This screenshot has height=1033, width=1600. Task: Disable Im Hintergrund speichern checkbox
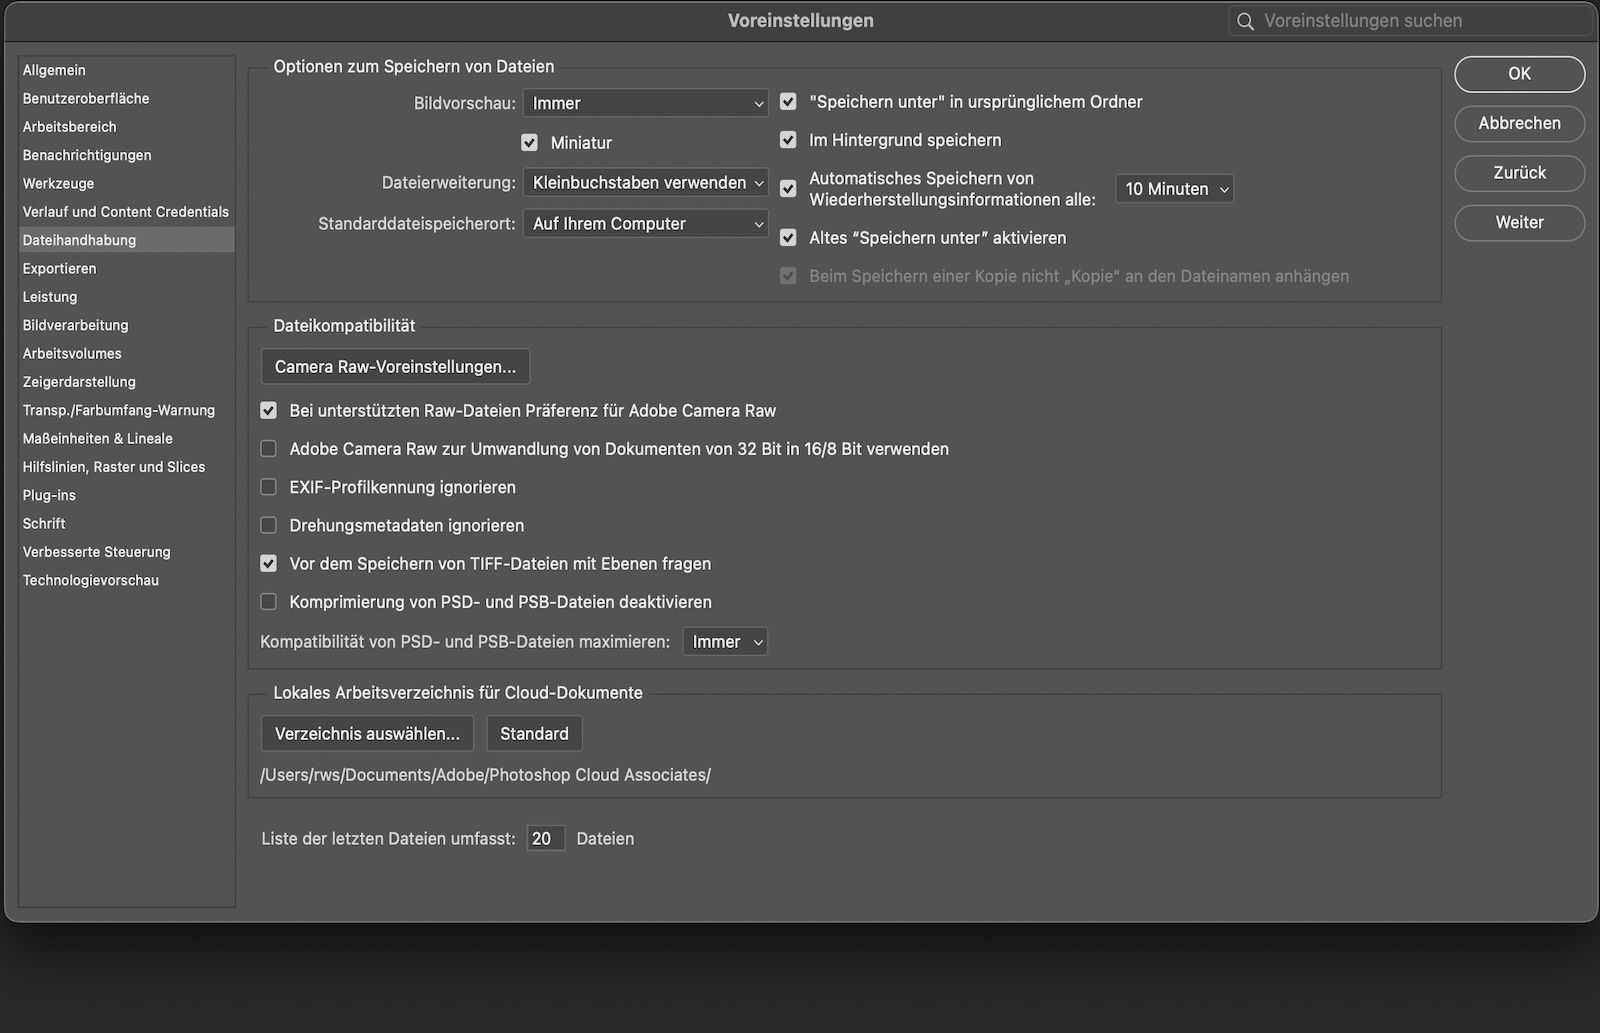(x=788, y=140)
